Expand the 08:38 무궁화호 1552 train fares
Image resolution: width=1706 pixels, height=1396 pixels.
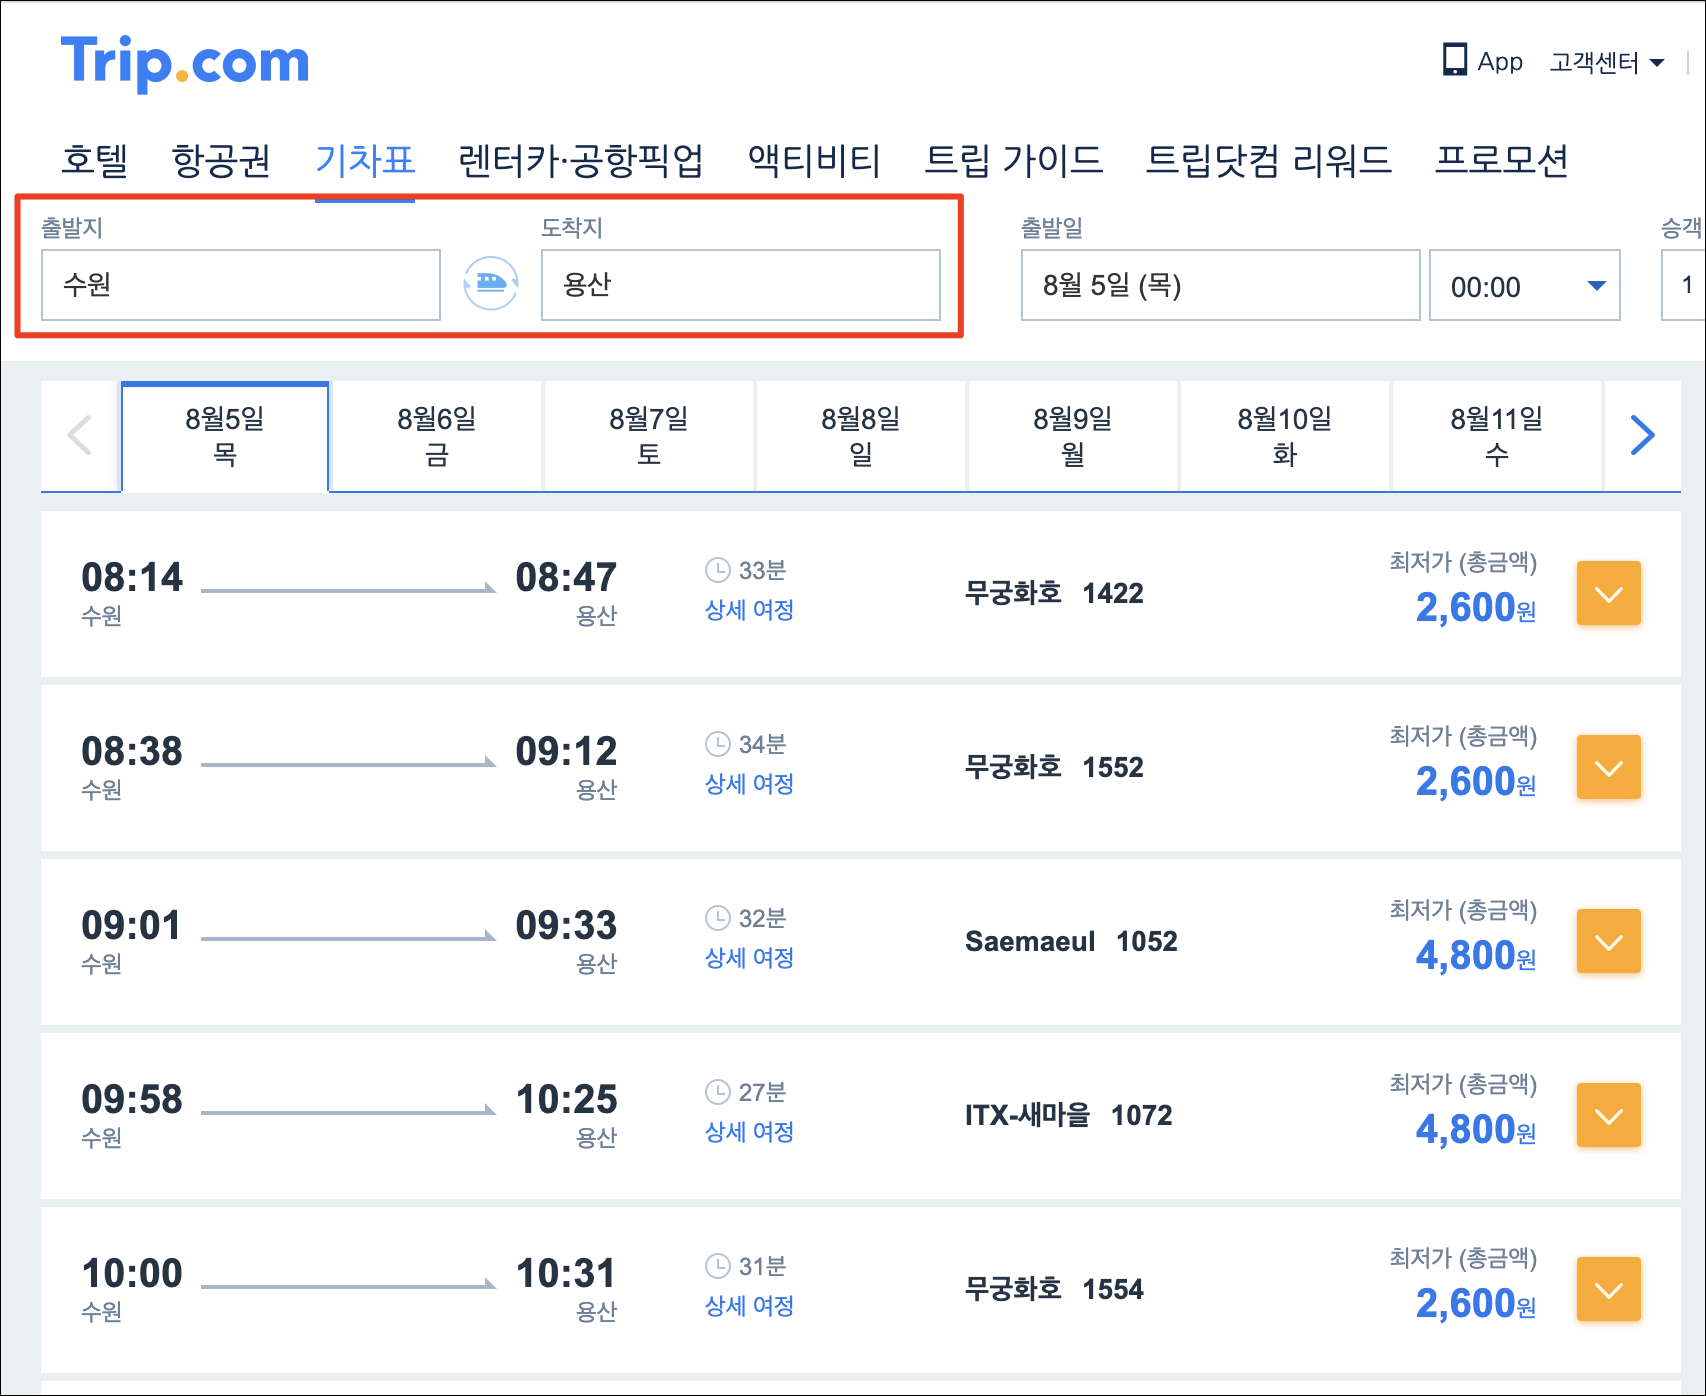click(x=1609, y=767)
